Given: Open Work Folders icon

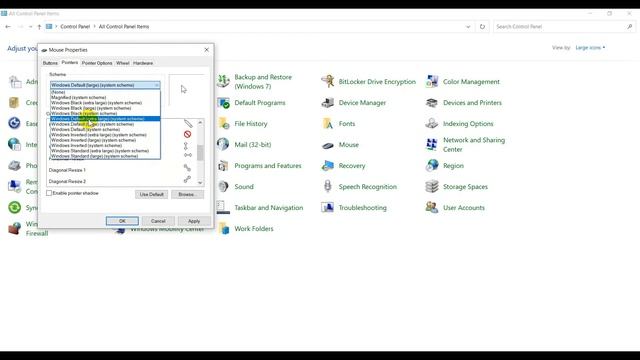Looking at the screenshot, I should (x=224, y=228).
